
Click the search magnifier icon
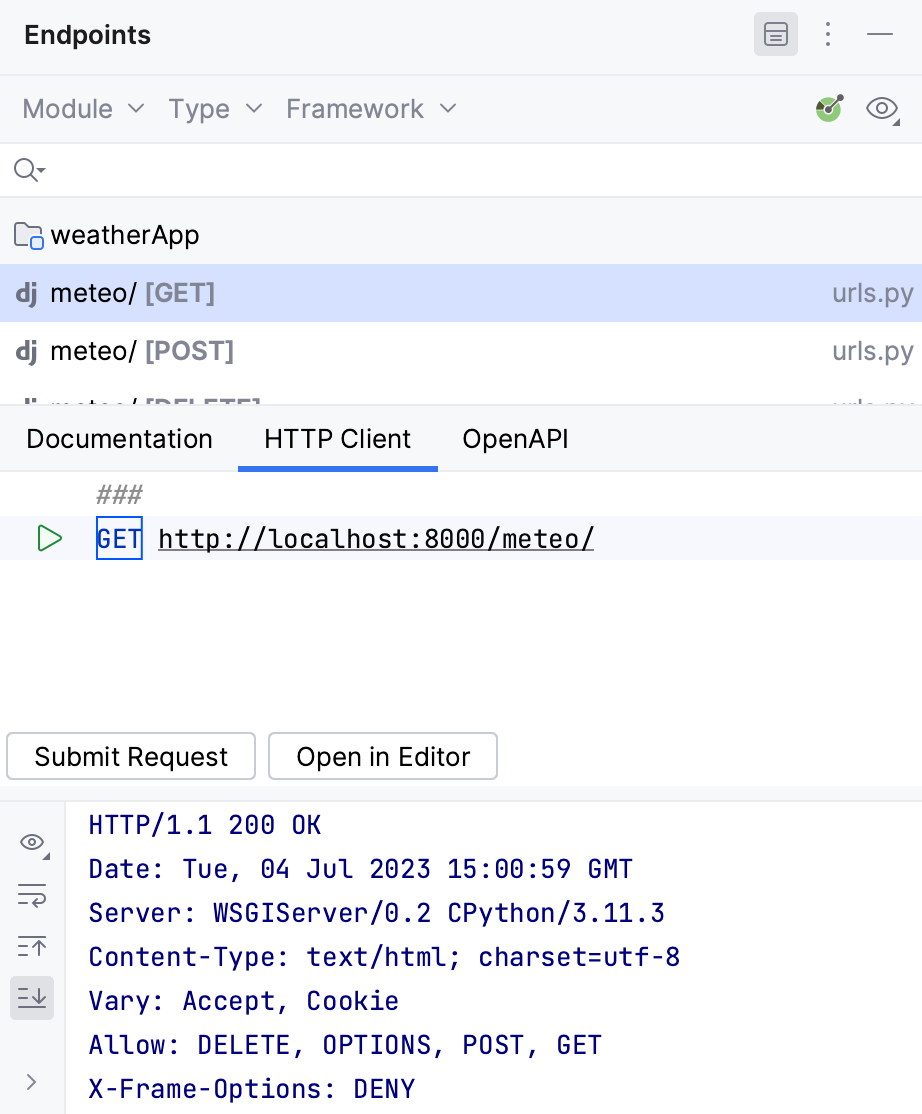pyautogui.click(x=28, y=171)
